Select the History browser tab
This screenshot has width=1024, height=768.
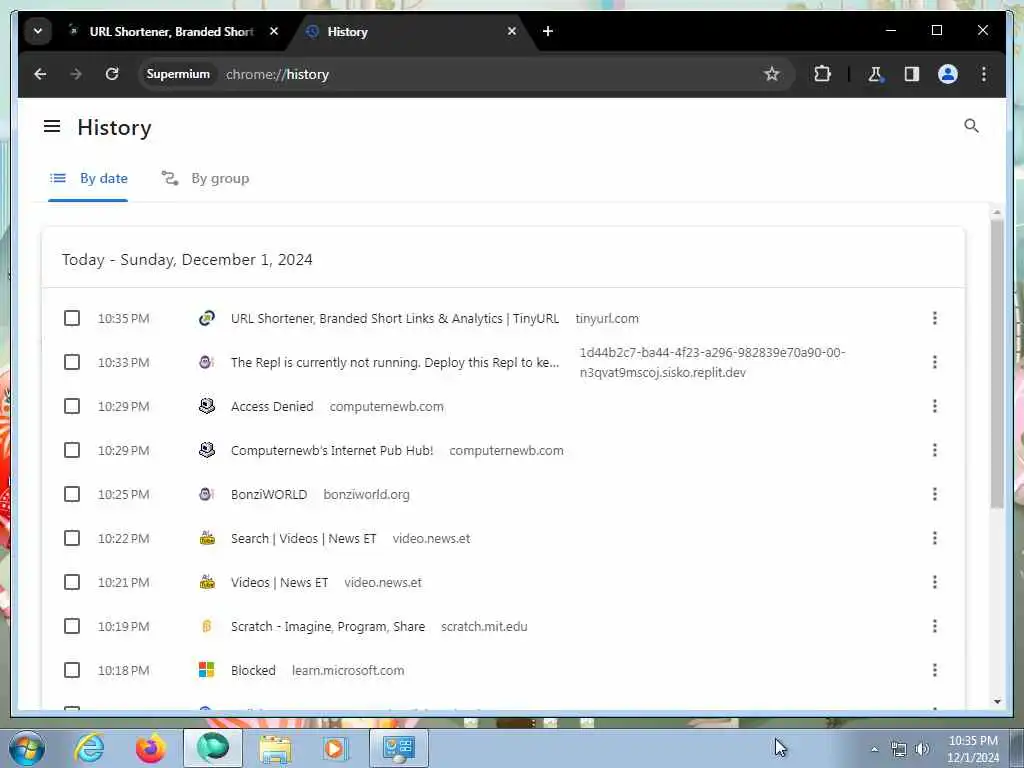pos(410,31)
